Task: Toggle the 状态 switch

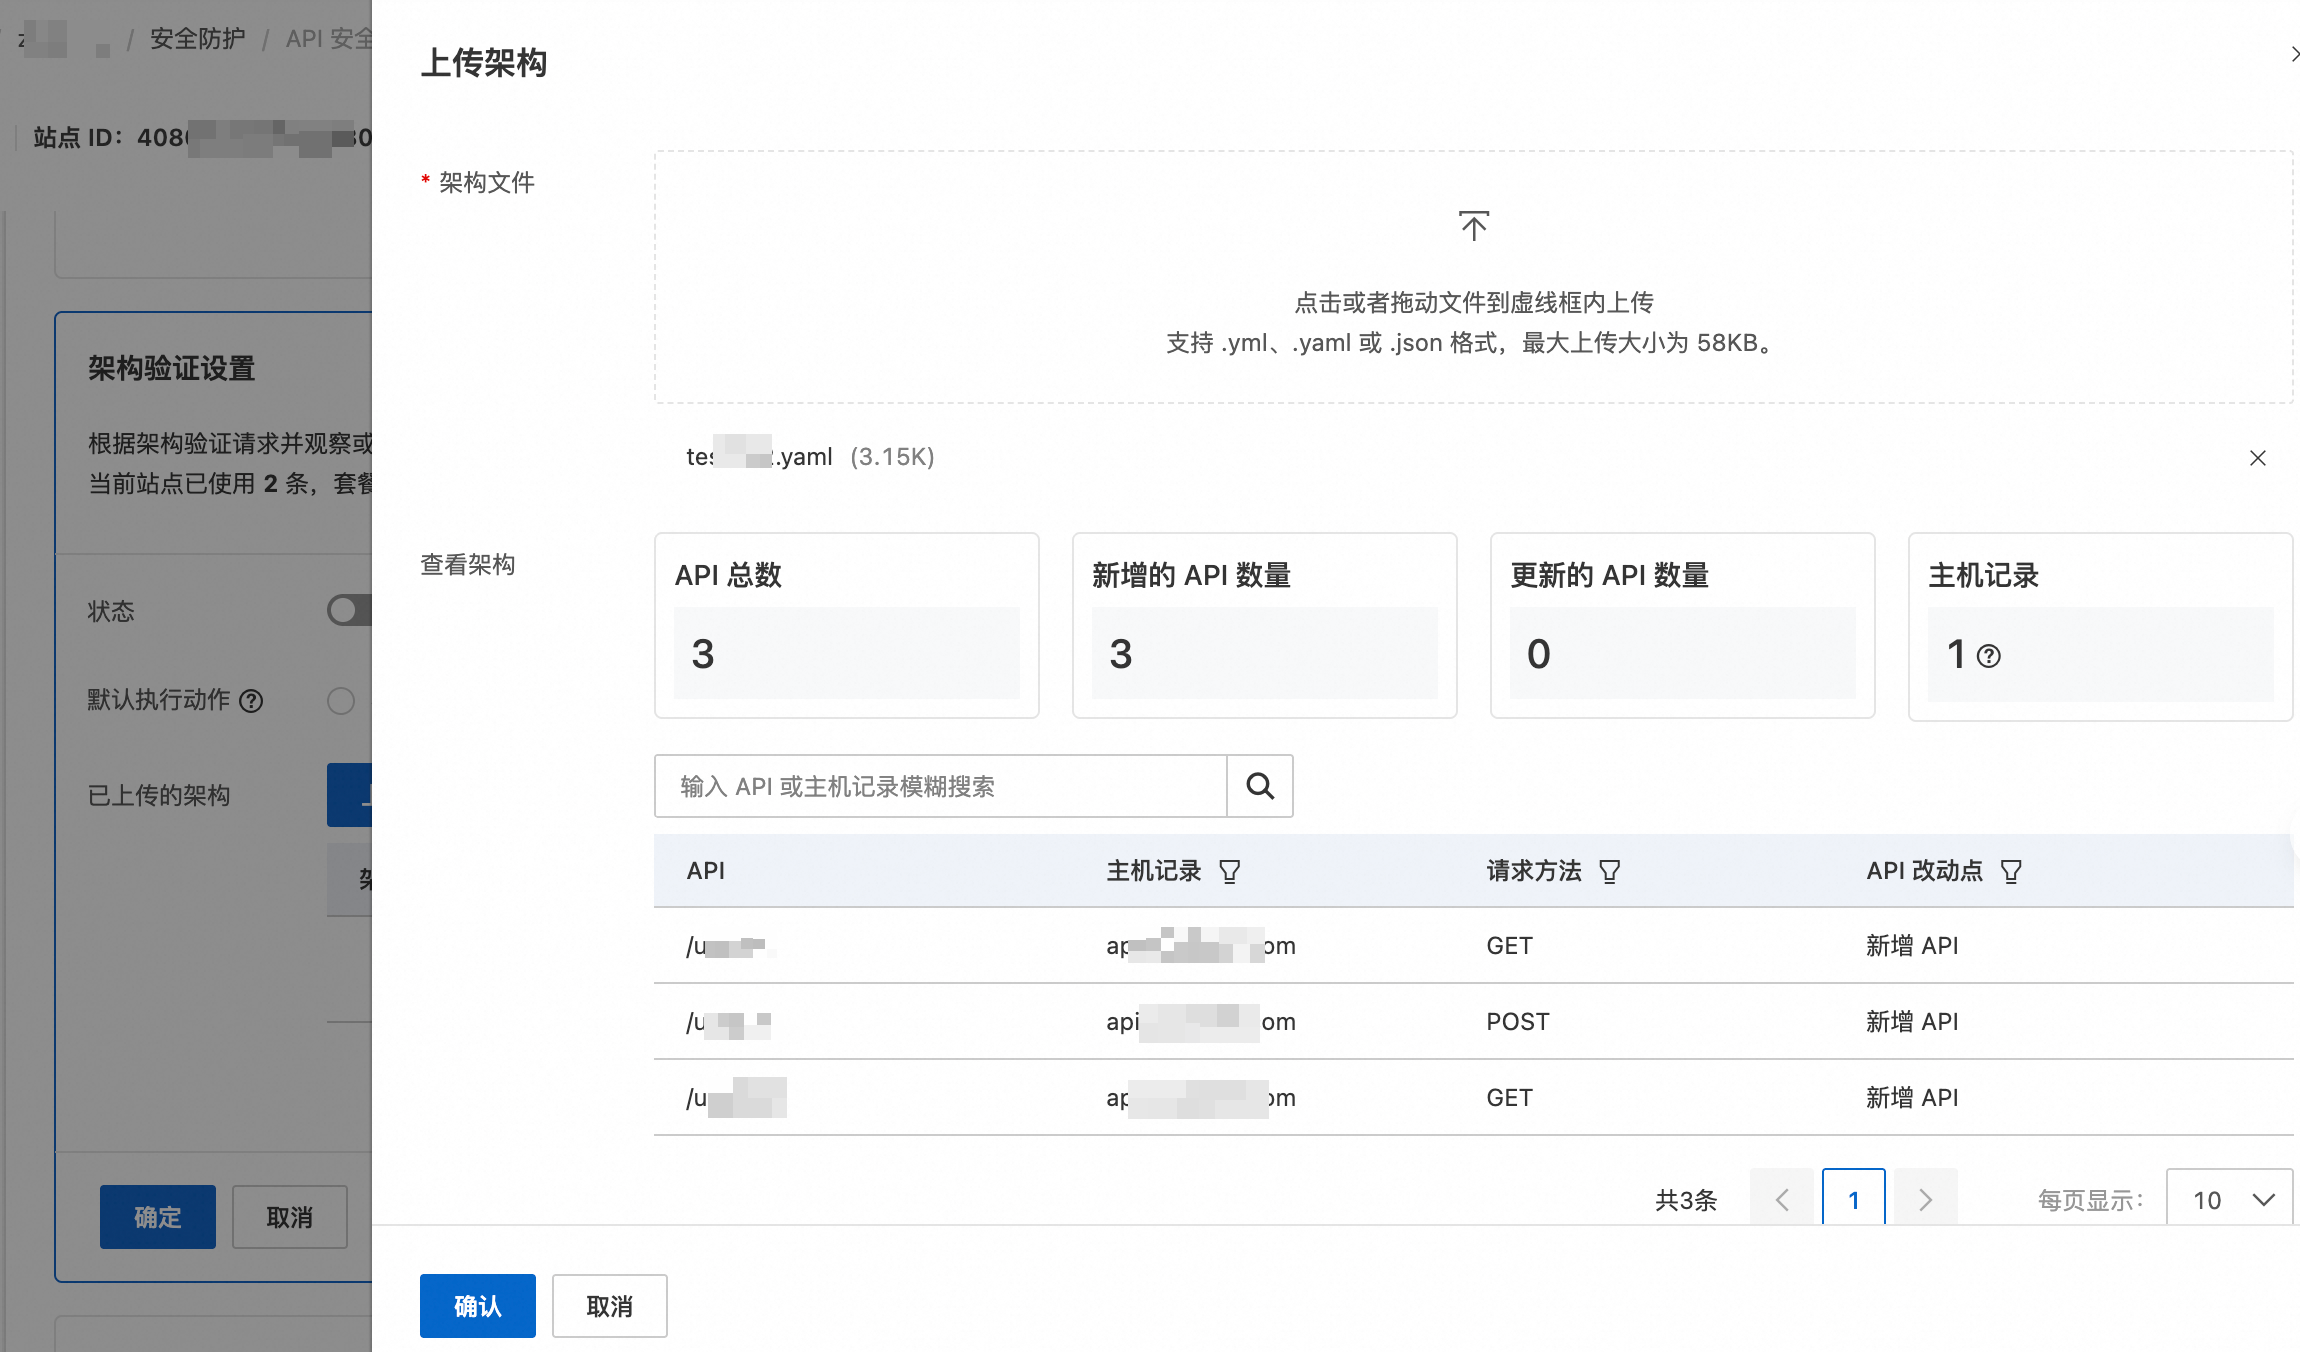Action: point(350,610)
